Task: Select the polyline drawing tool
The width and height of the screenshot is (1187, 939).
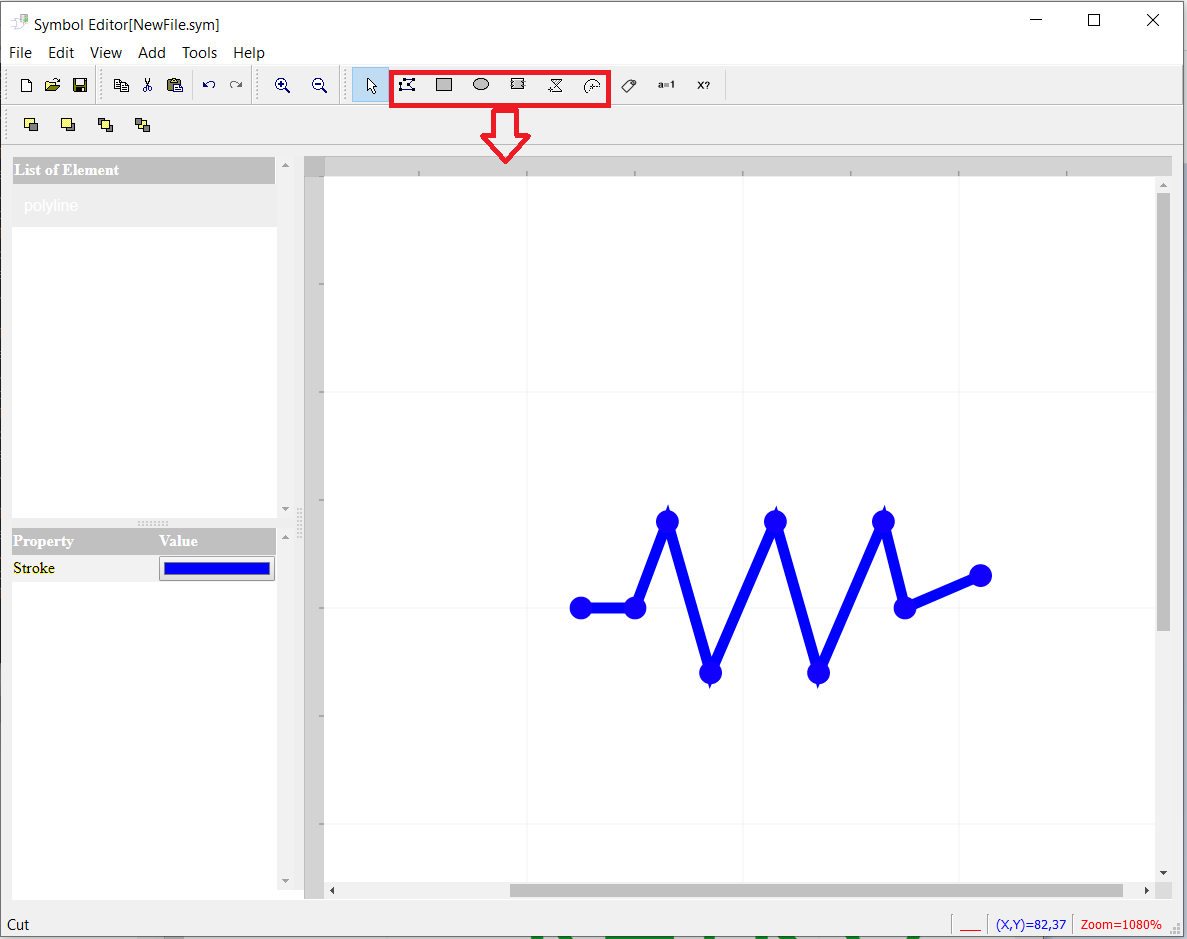Action: (x=407, y=85)
